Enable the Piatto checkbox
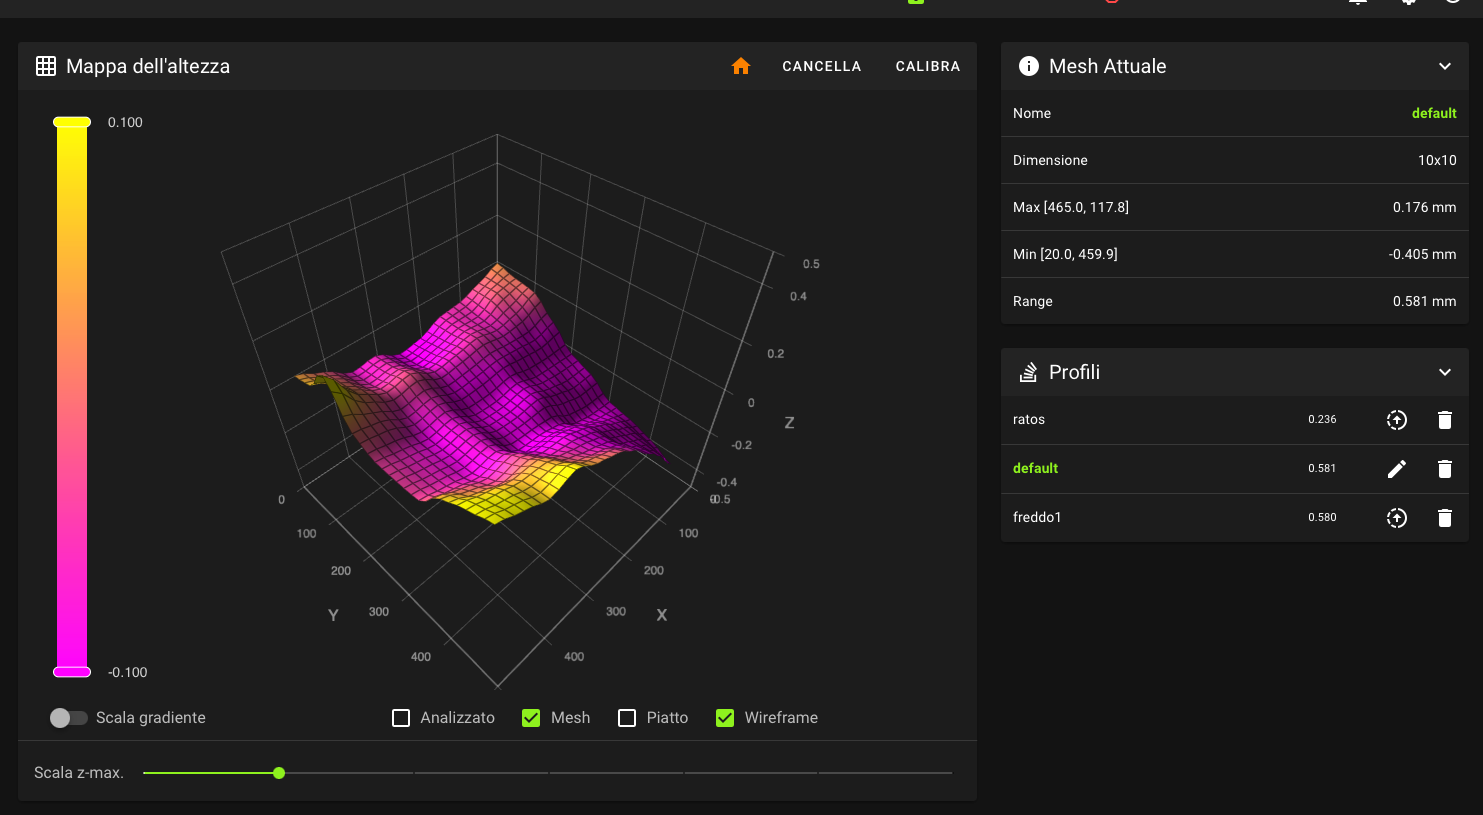Image resolution: width=1483 pixels, height=815 pixels. pyautogui.click(x=627, y=718)
